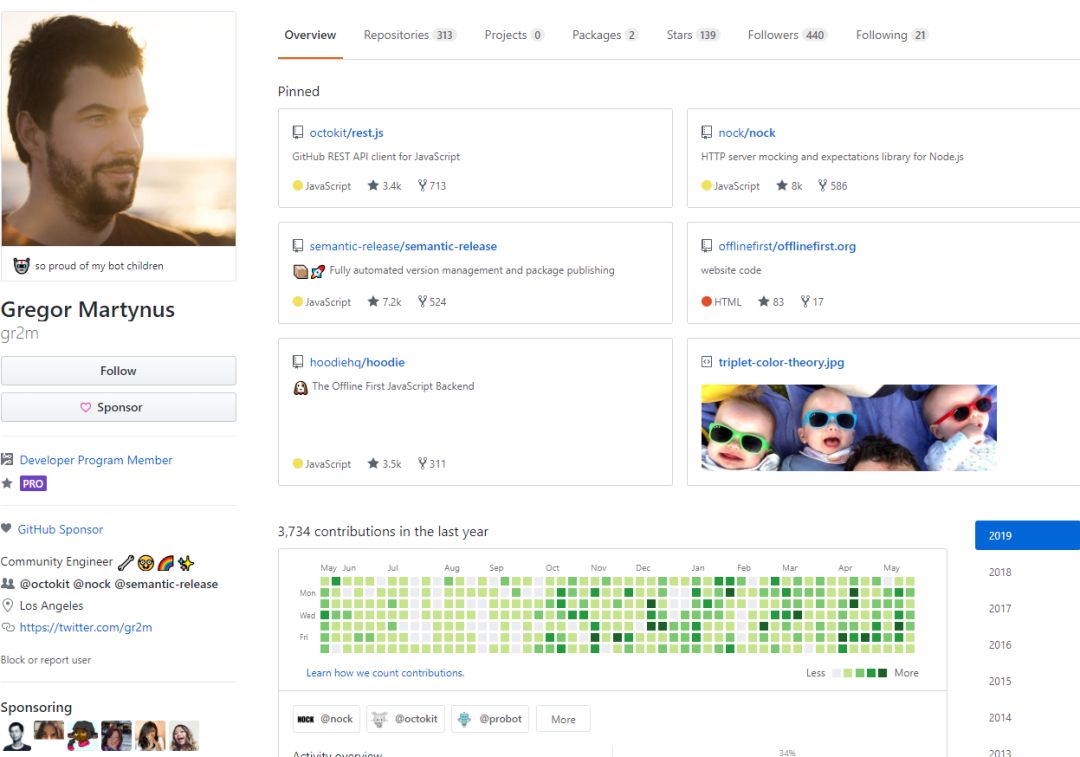
Task: Select the 2016 contribution year
Action: pyautogui.click(x=1000, y=645)
